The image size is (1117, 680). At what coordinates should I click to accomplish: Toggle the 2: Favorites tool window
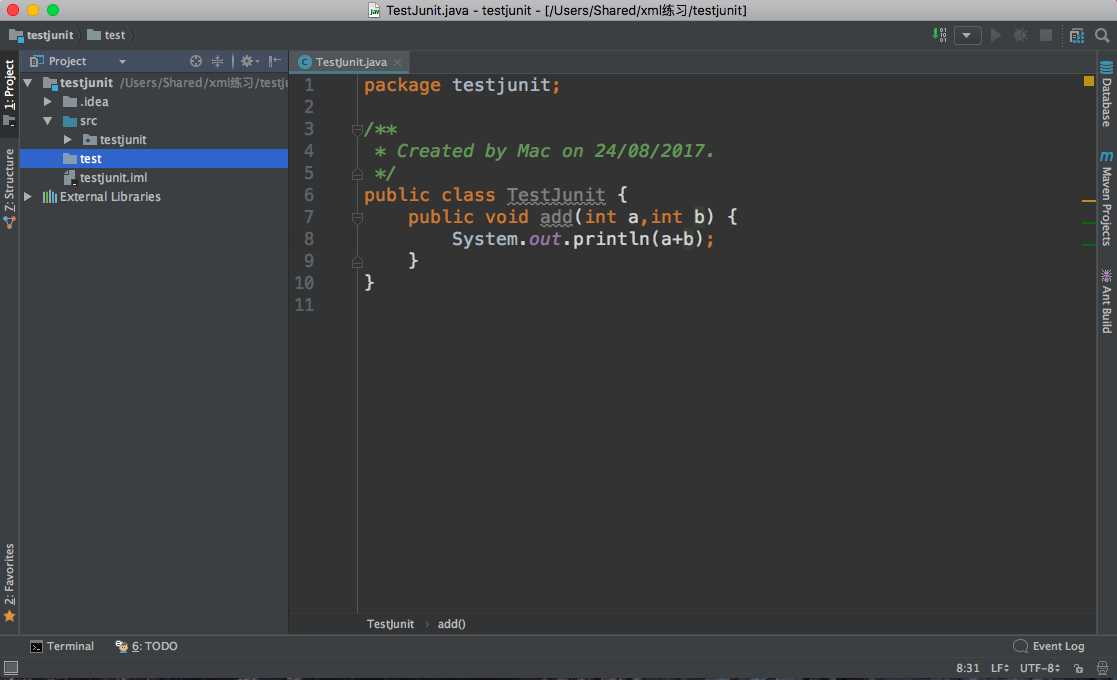click(x=9, y=582)
